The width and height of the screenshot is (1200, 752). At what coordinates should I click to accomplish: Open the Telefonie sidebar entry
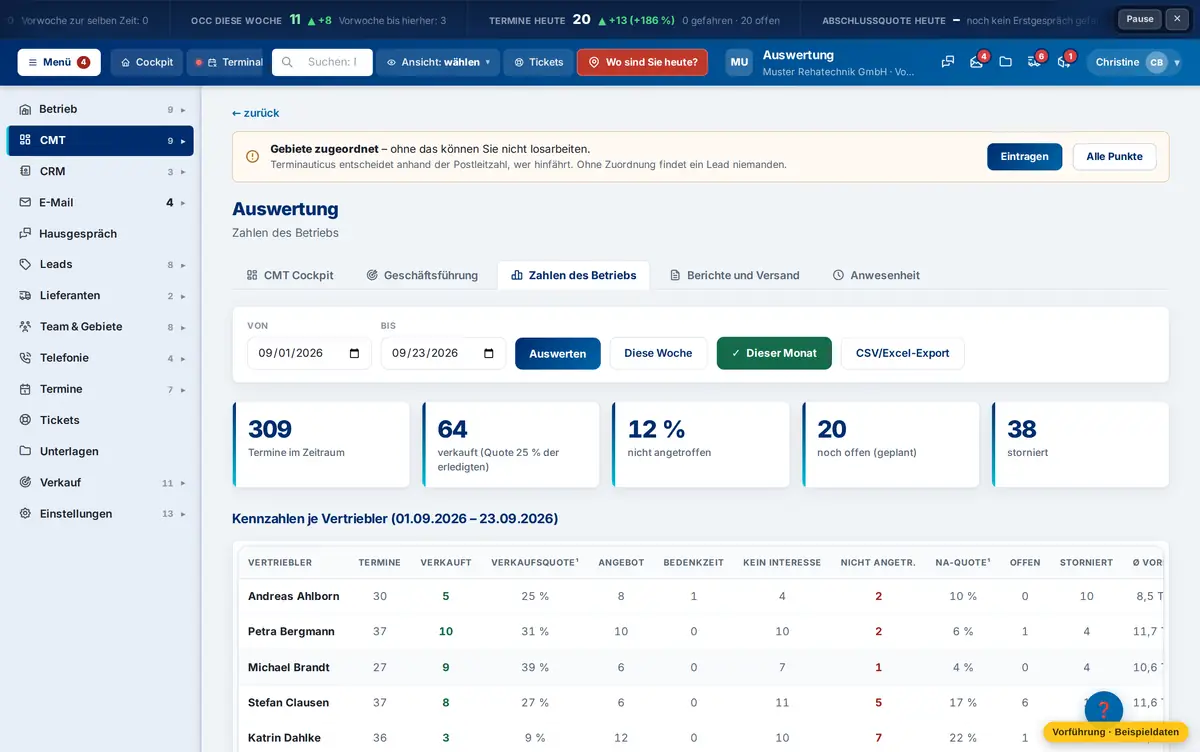click(100, 358)
